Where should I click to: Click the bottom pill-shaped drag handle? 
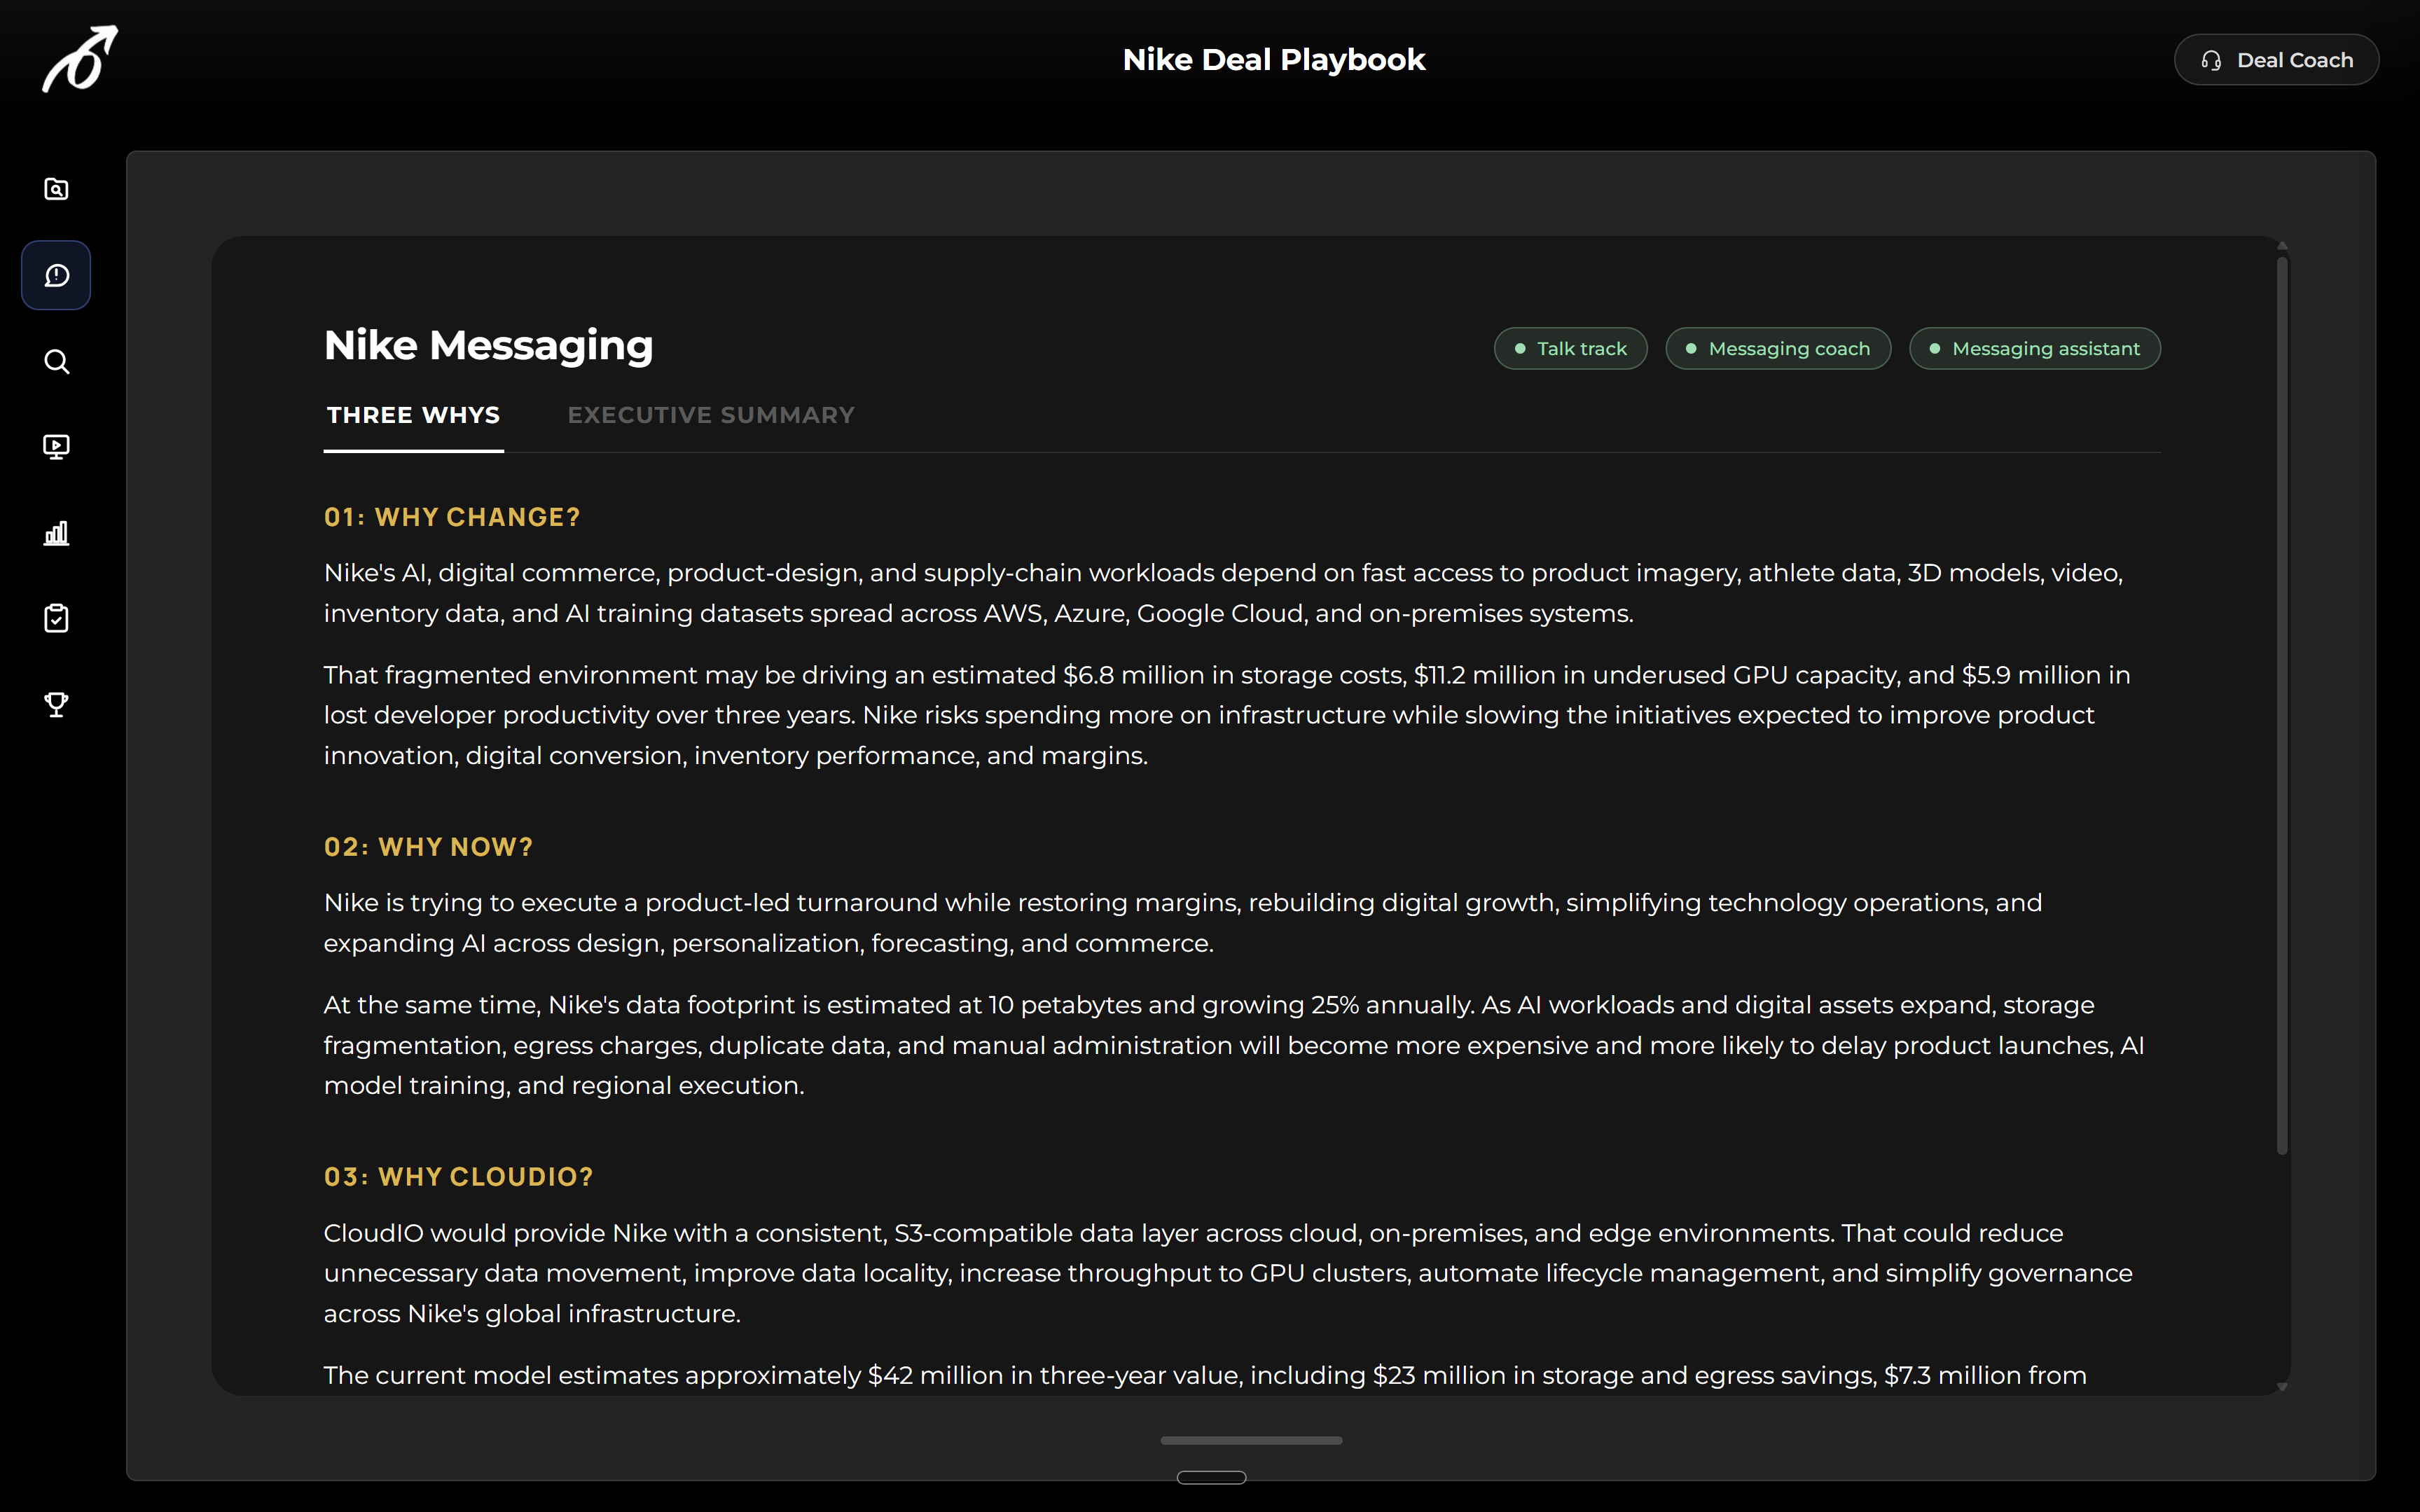coord(1211,1477)
